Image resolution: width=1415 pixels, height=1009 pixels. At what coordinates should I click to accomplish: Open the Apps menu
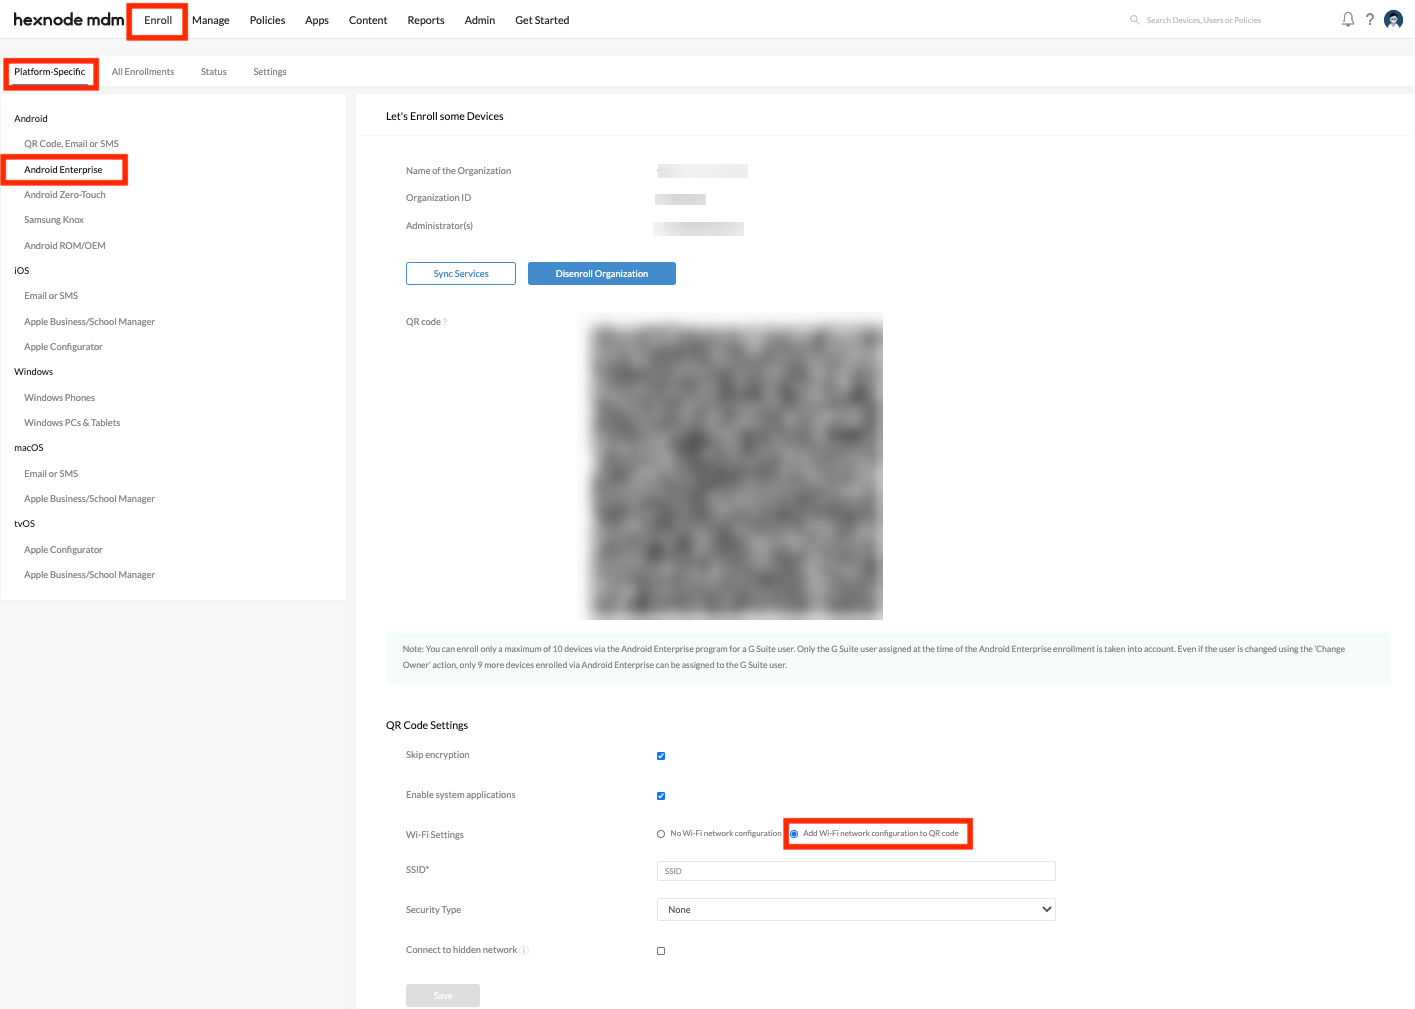point(317,20)
